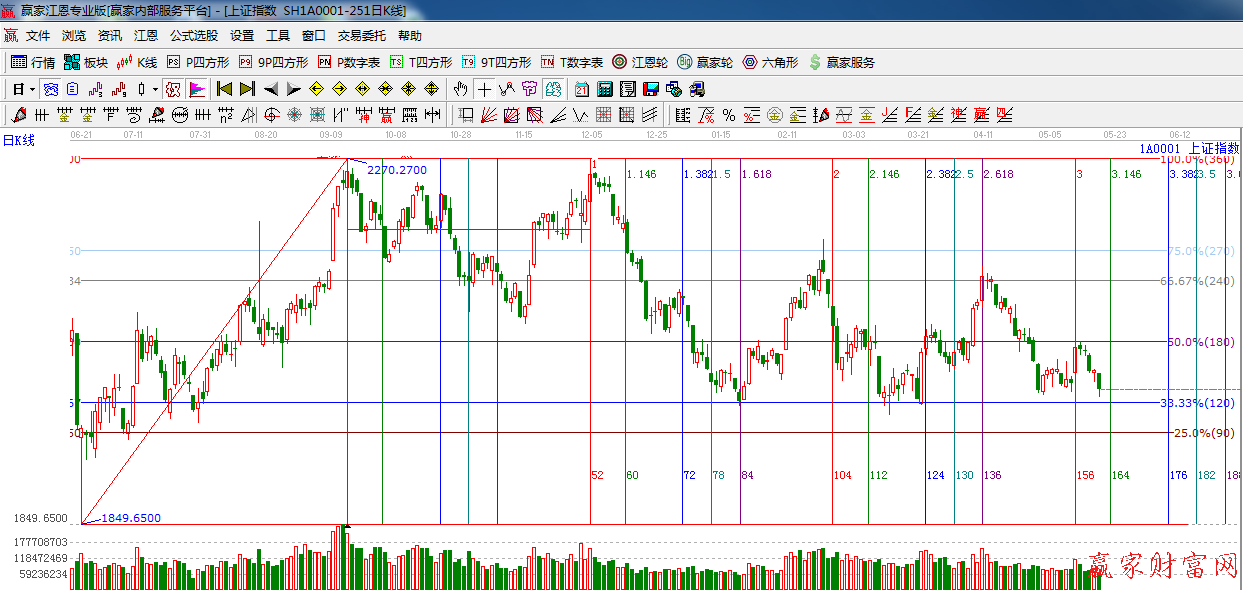
Task: Jump to first bar with skip-to-start arrow
Action: [225, 89]
